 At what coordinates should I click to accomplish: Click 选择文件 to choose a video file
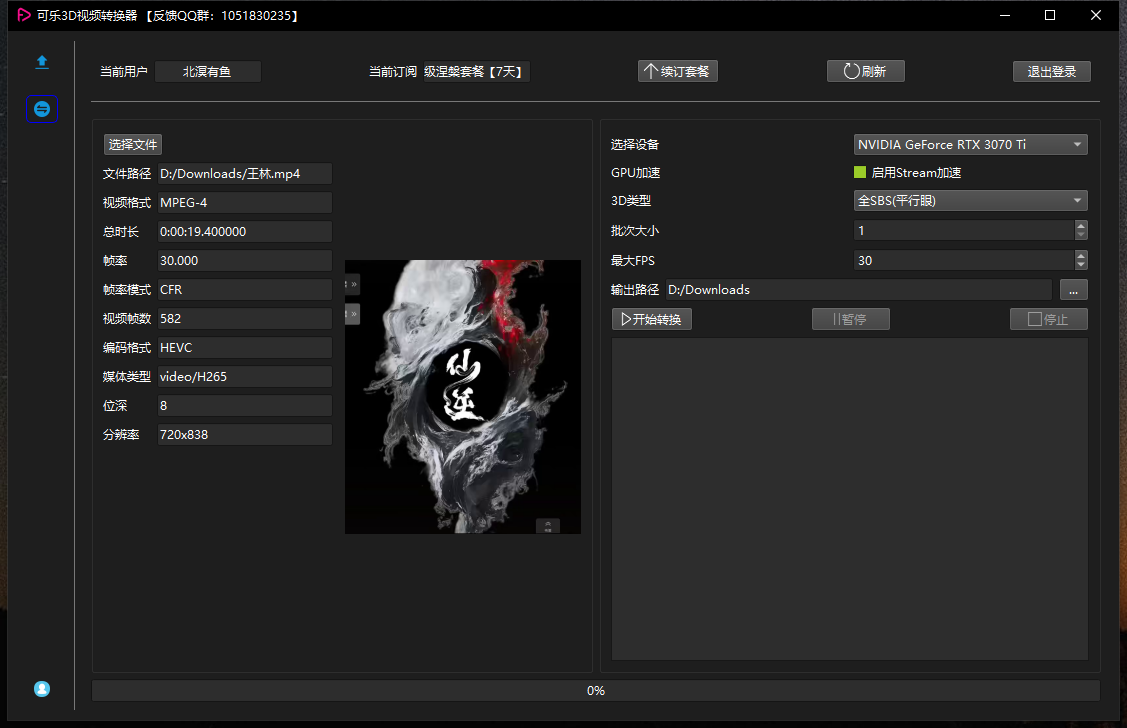[133, 144]
